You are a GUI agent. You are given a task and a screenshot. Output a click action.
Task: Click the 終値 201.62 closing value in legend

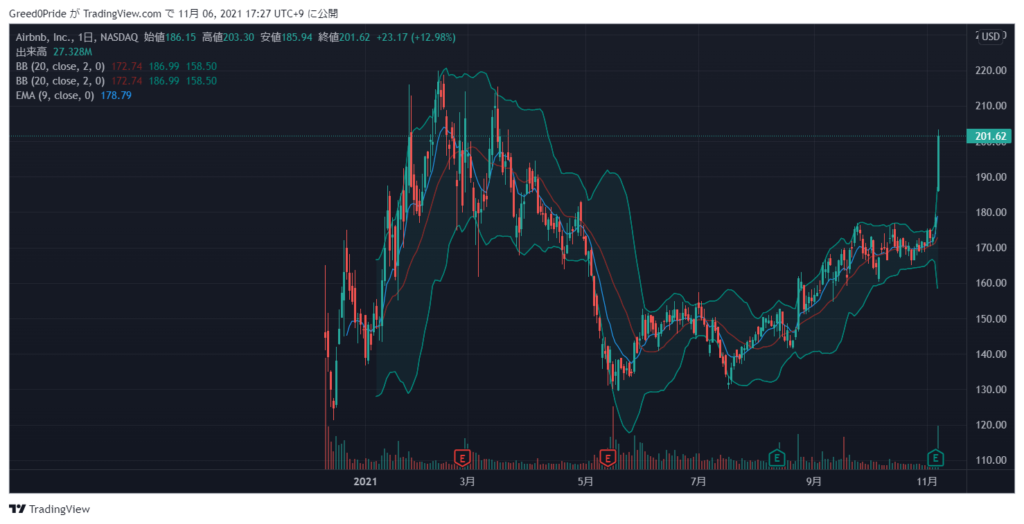[346, 37]
